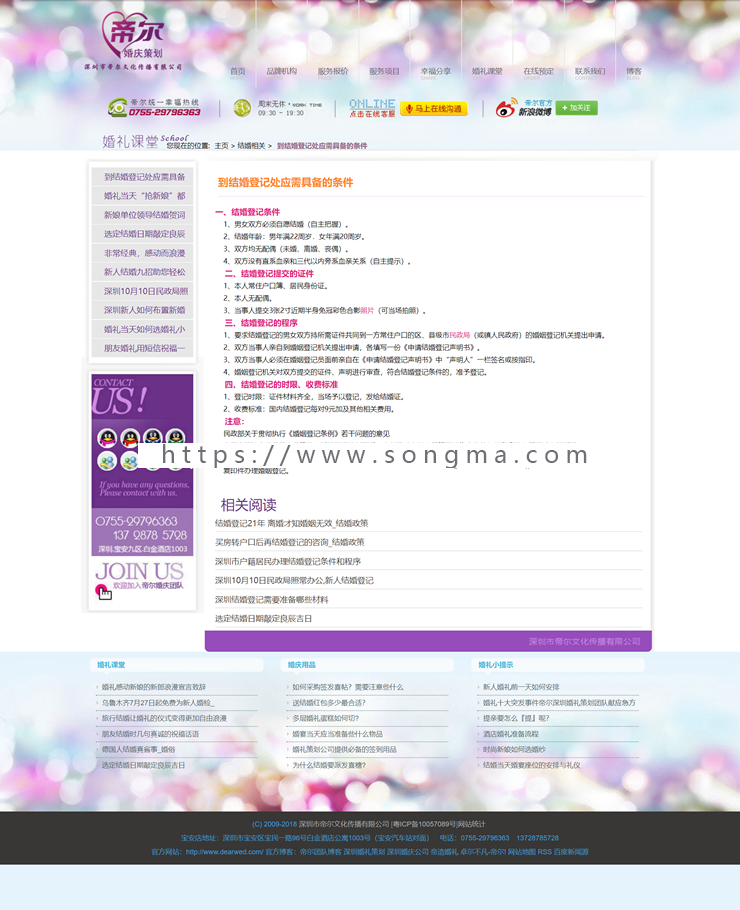Open the 品牌机构 navigation item
740x910 pixels.
point(281,71)
